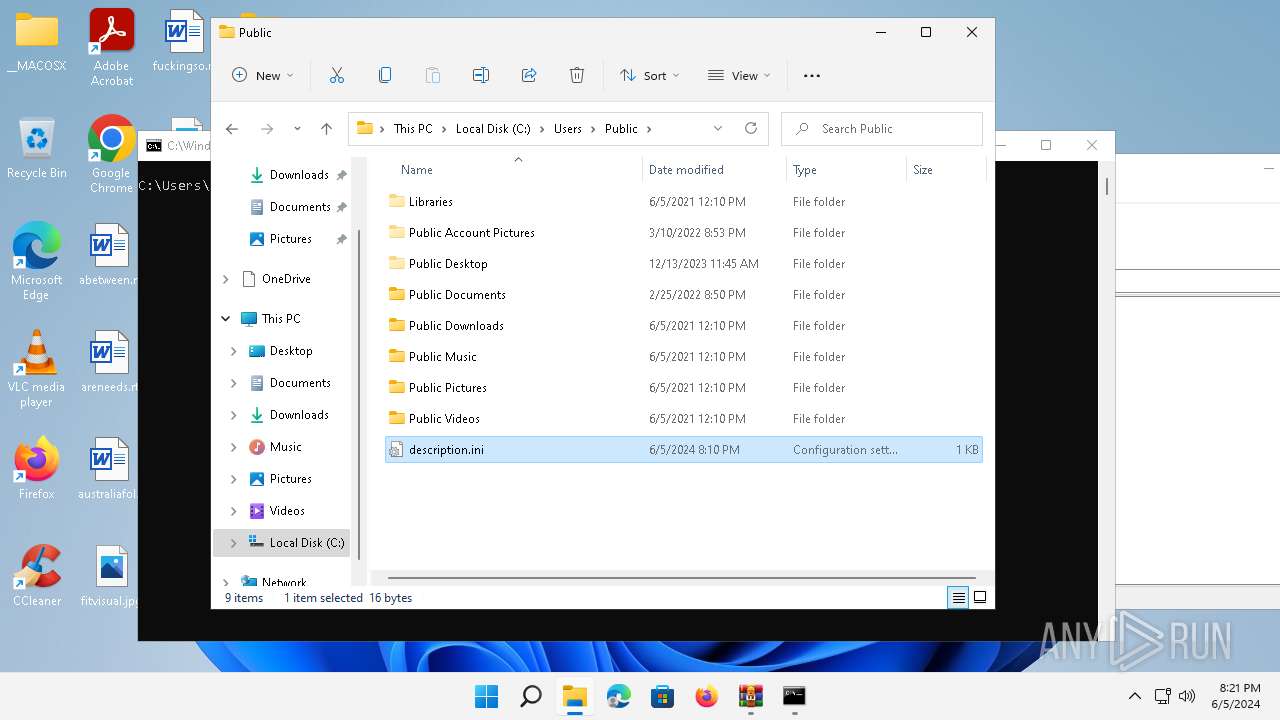This screenshot has width=1280, height=720.
Task: Click Local Disk (C:) breadcrumb segment
Action: pos(493,129)
